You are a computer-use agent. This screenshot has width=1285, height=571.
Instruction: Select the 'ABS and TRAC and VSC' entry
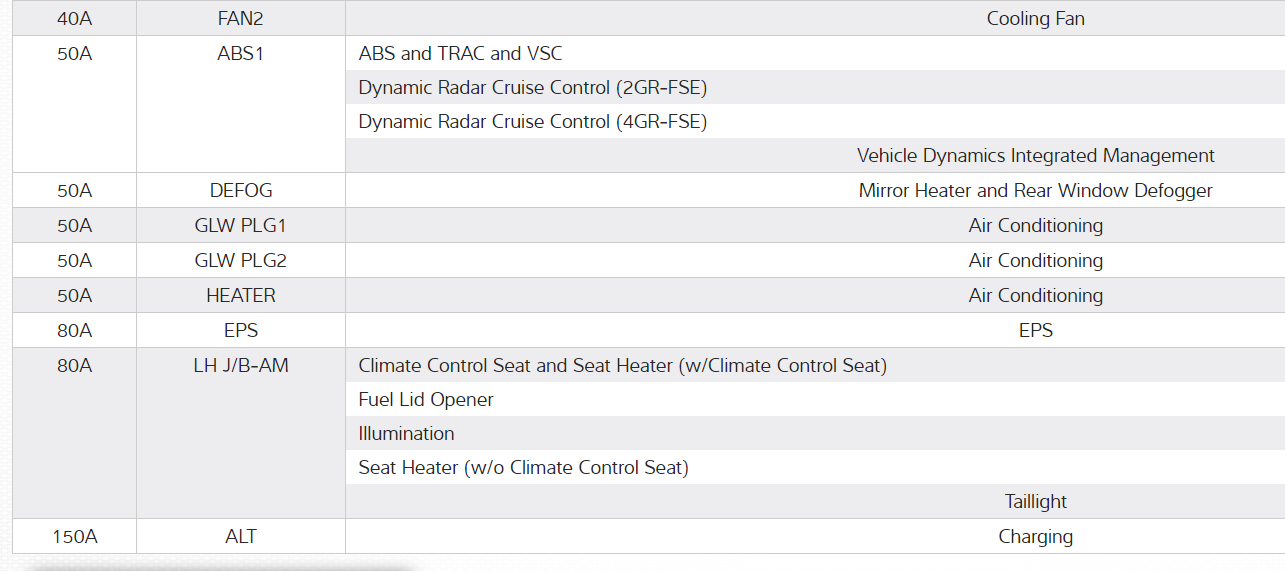460,53
